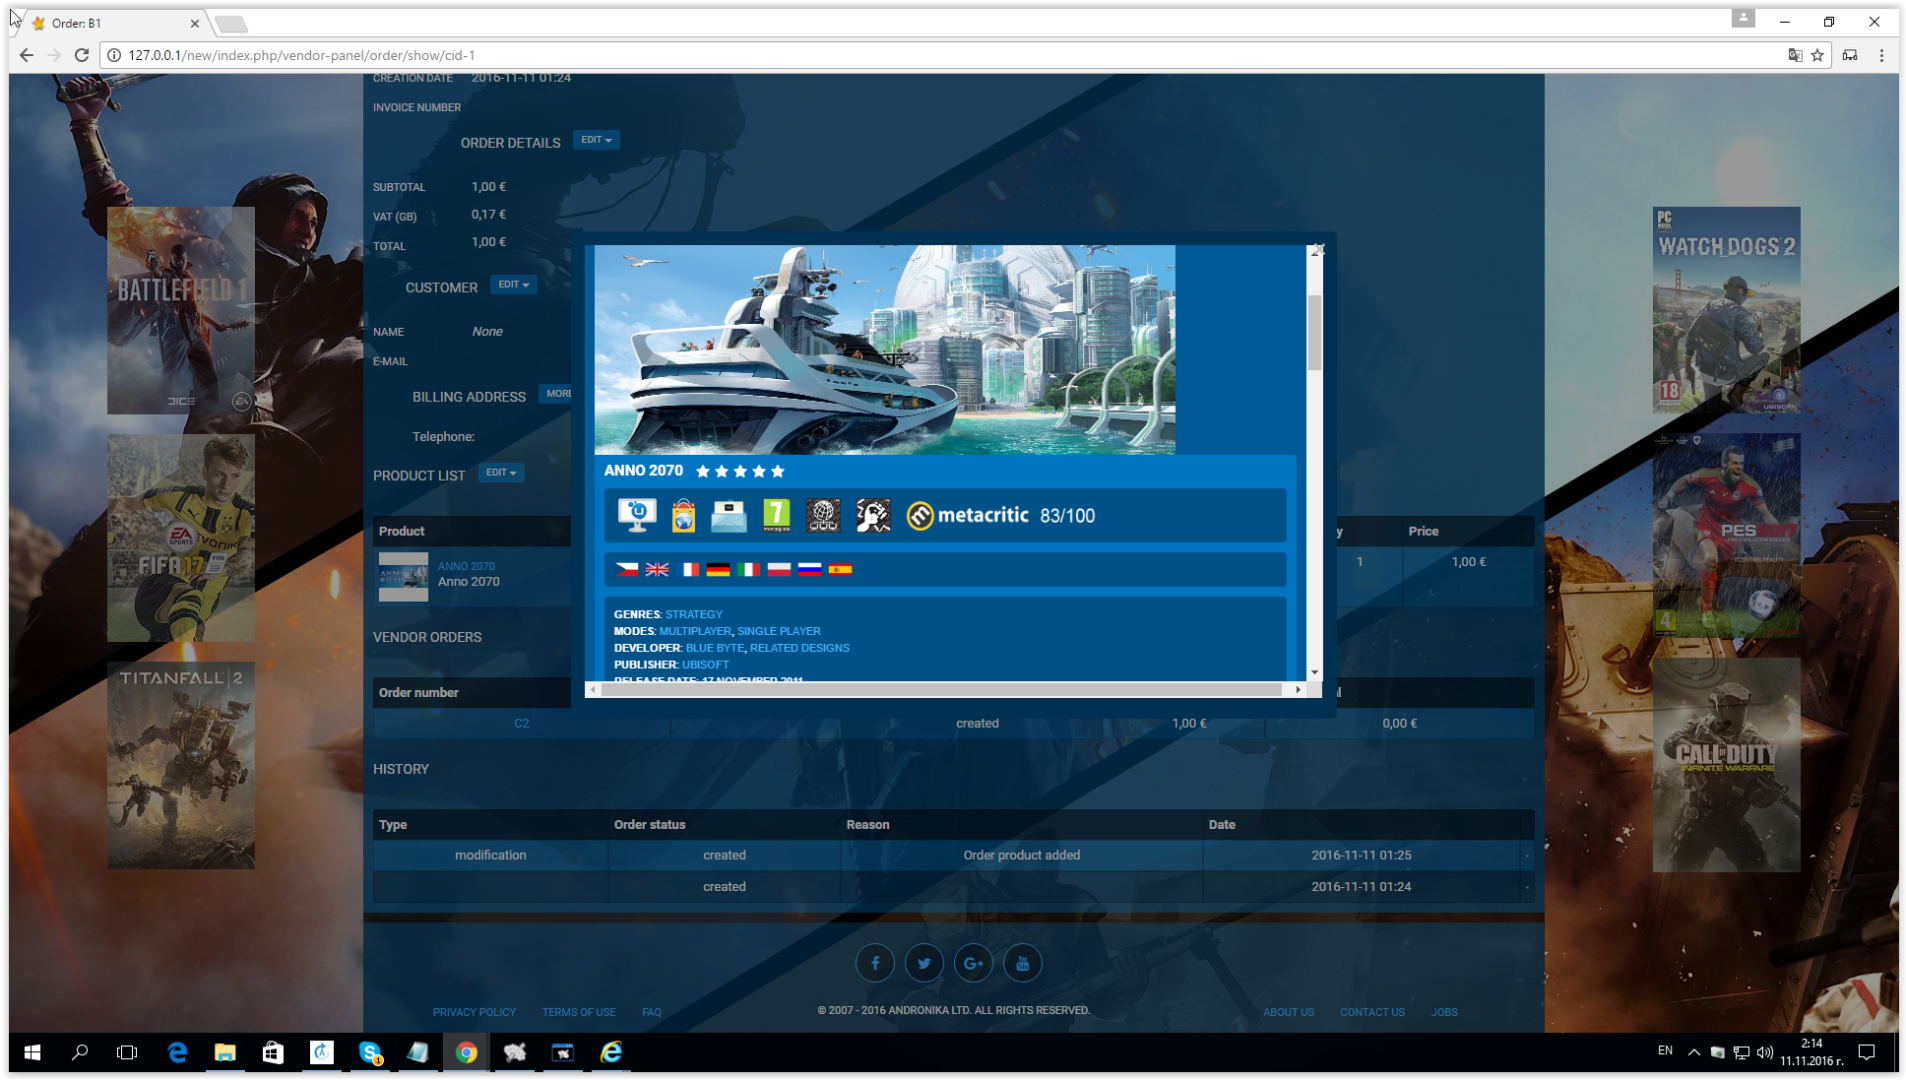Open the YouTube channel from footer
This screenshot has width=1906, height=1080.
pyautogui.click(x=1022, y=963)
